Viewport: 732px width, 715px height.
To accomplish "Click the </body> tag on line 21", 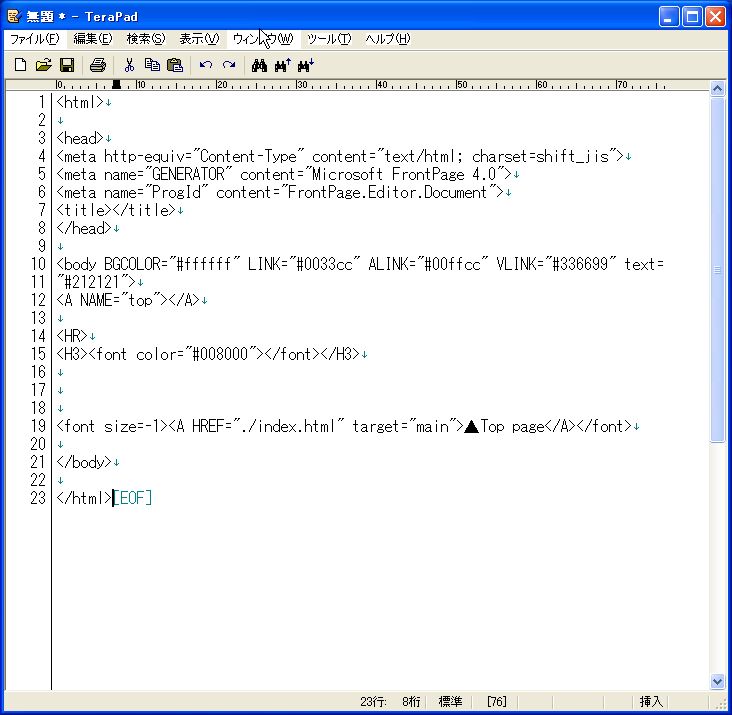I will [84, 462].
